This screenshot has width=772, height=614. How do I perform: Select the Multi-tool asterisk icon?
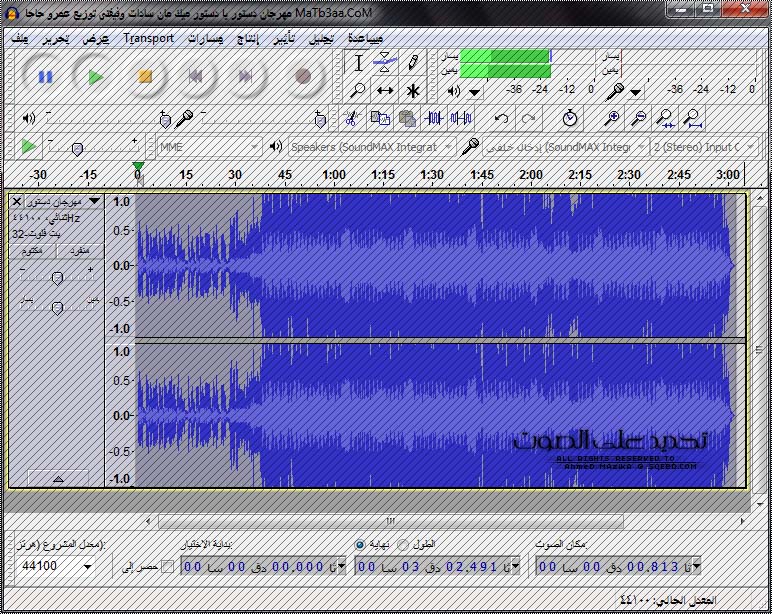point(412,90)
